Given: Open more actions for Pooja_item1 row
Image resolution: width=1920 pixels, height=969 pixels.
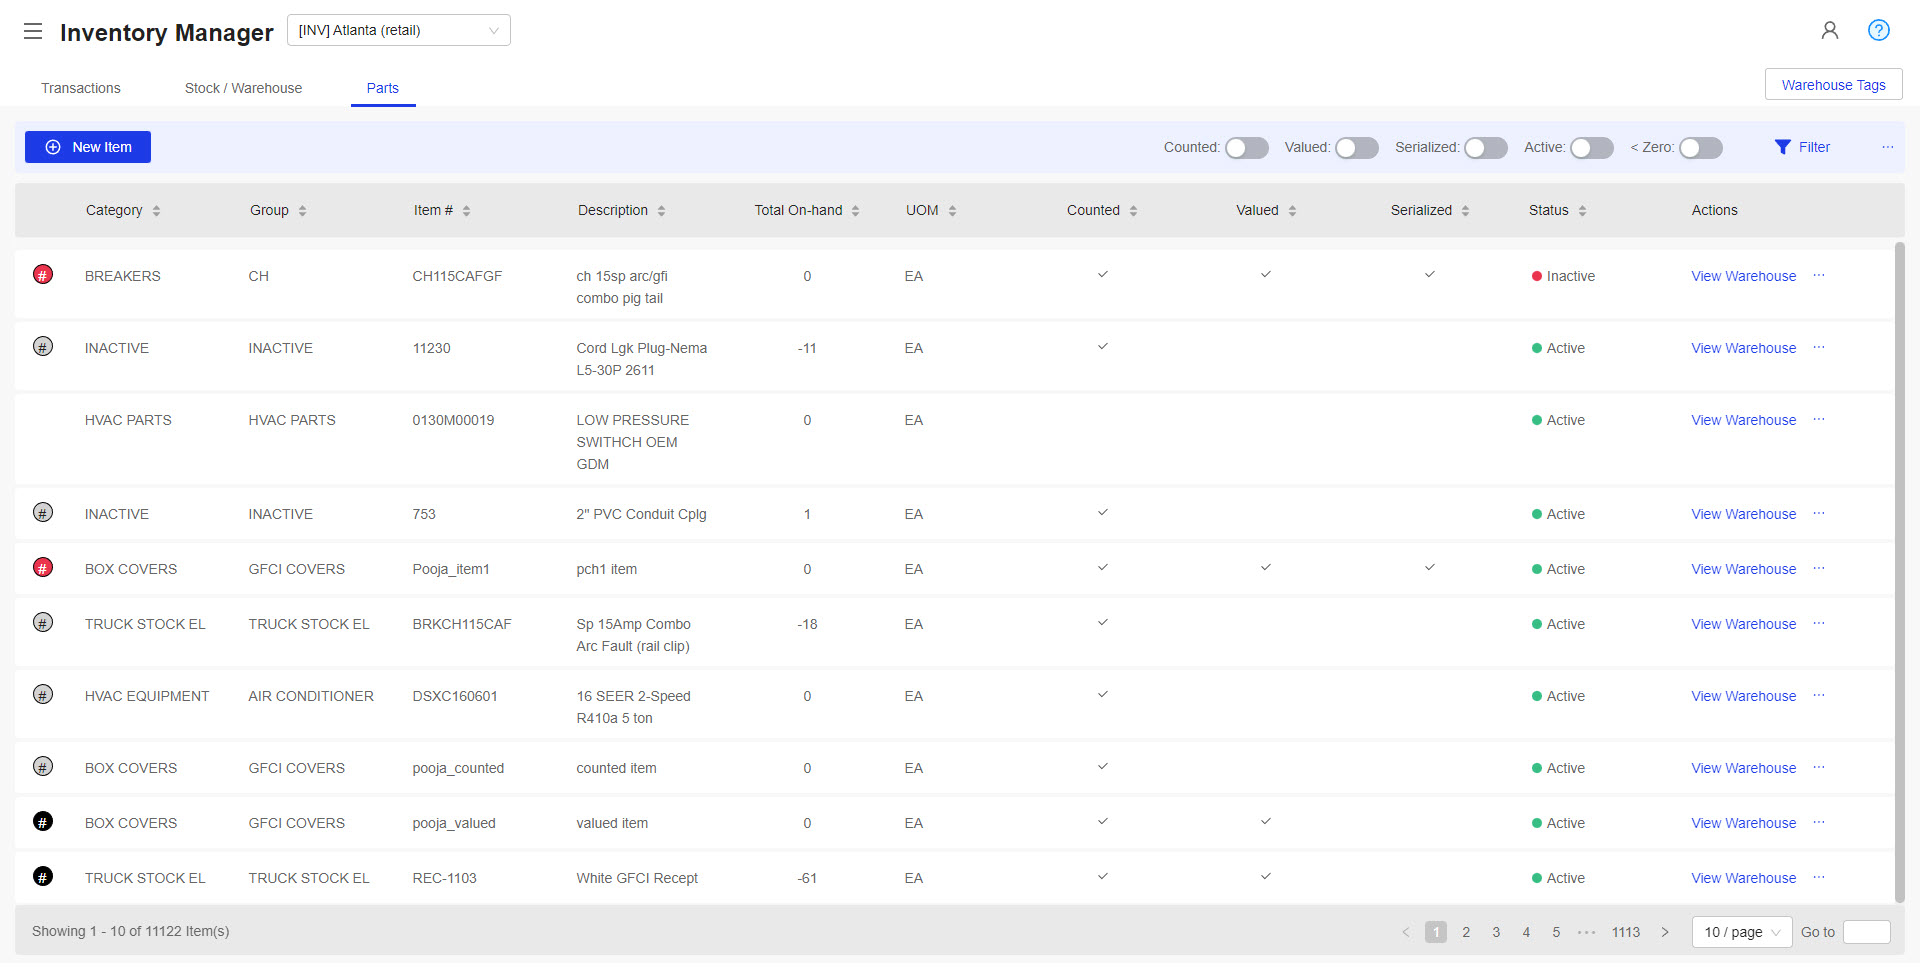Looking at the screenshot, I should [1819, 568].
